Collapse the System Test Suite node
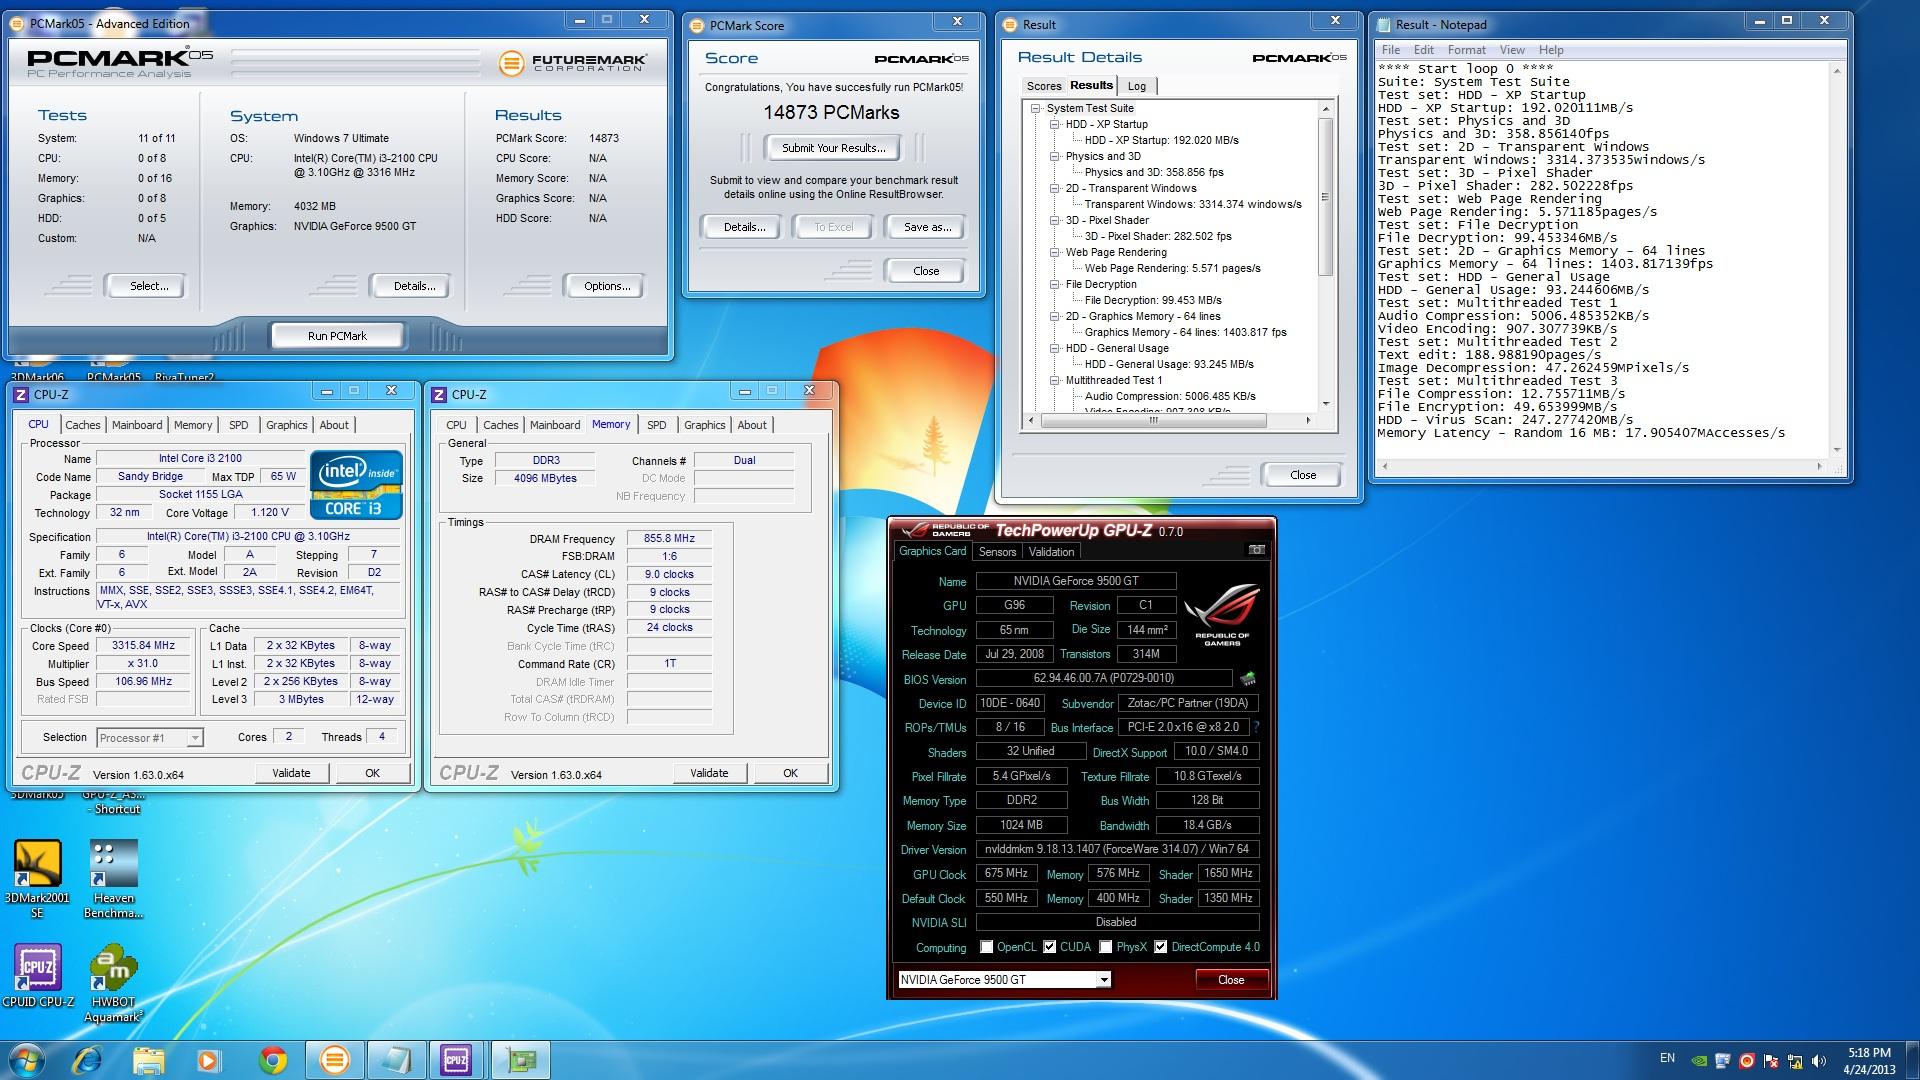 pos(1037,108)
